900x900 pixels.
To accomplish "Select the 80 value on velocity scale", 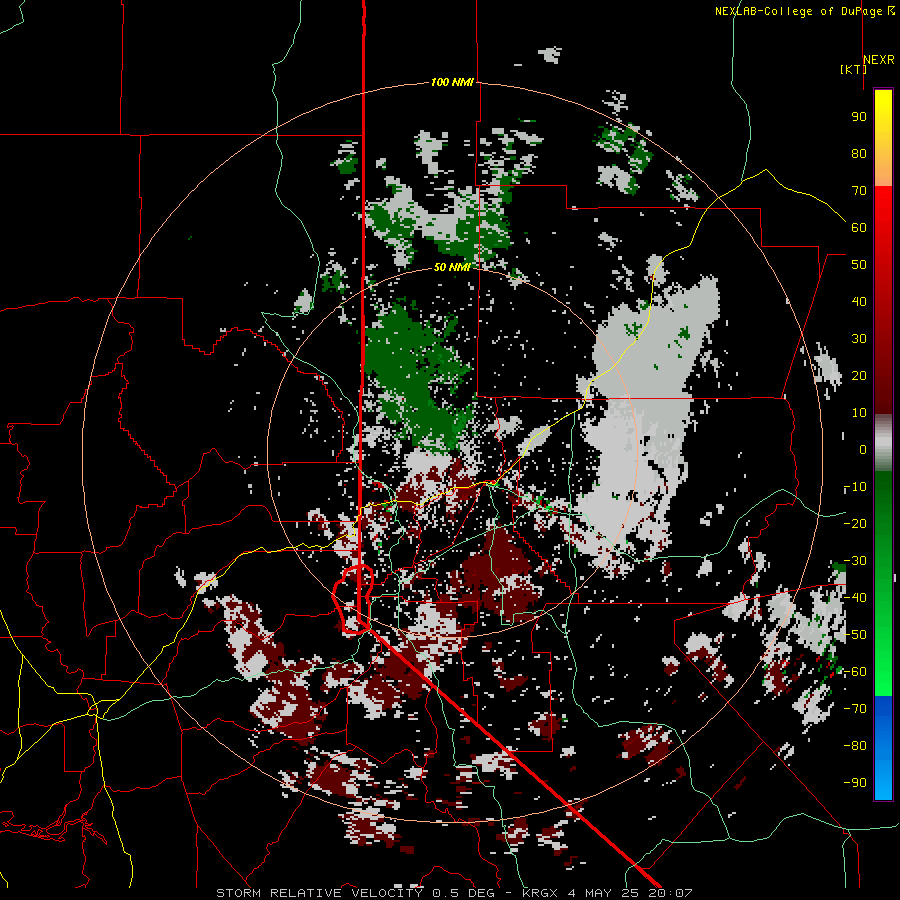I will point(859,153).
